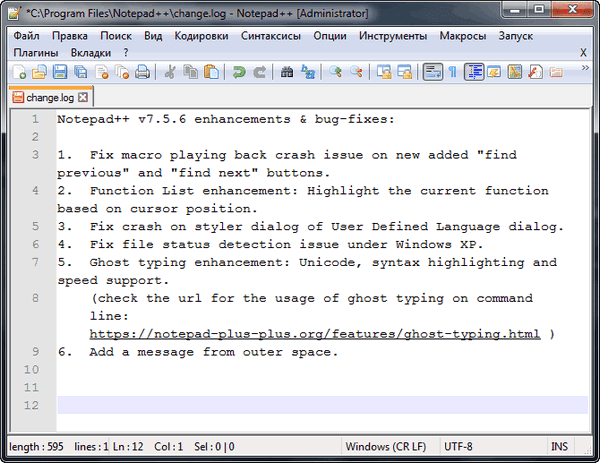Open the Инструменты menu

[393, 36]
